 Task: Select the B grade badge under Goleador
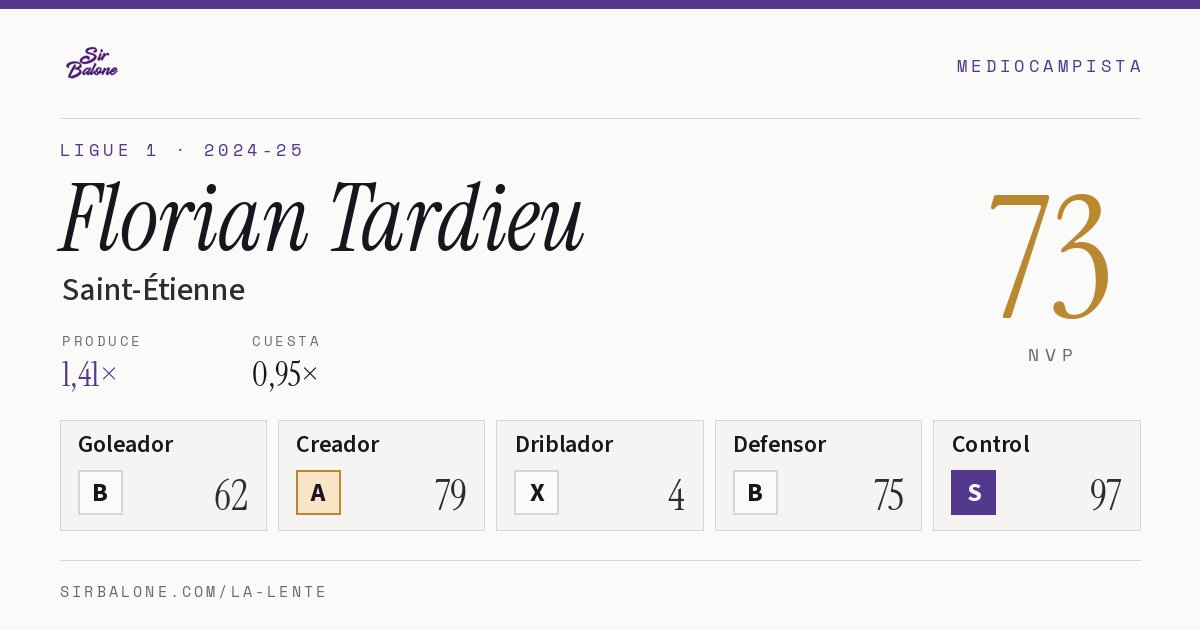(x=100, y=492)
